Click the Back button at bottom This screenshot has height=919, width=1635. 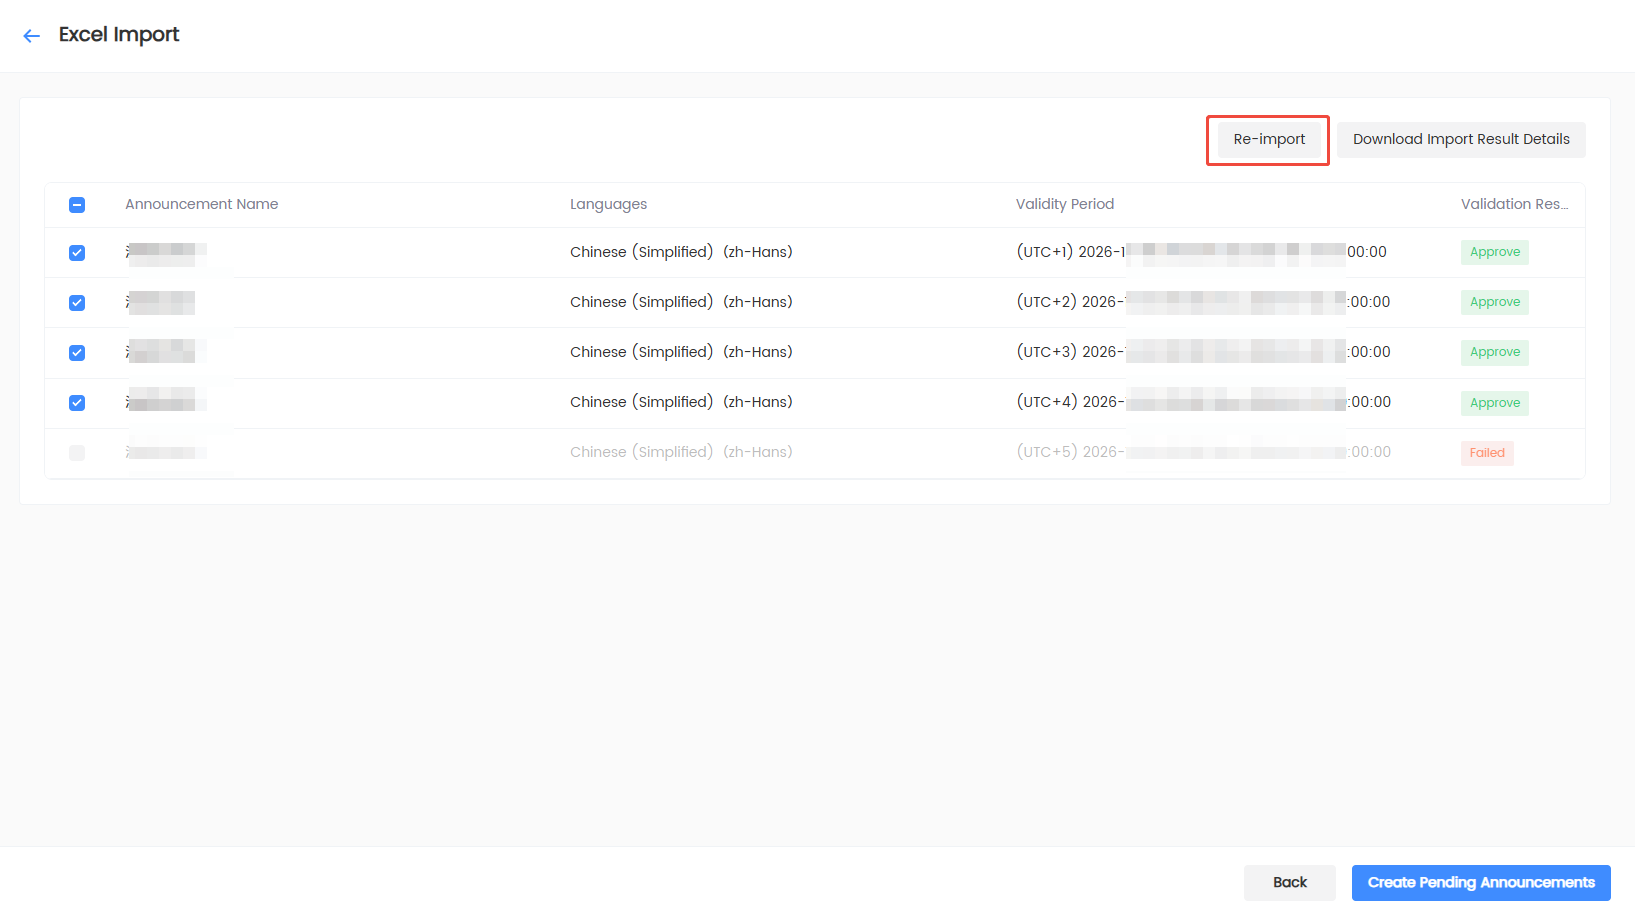tap(1289, 882)
